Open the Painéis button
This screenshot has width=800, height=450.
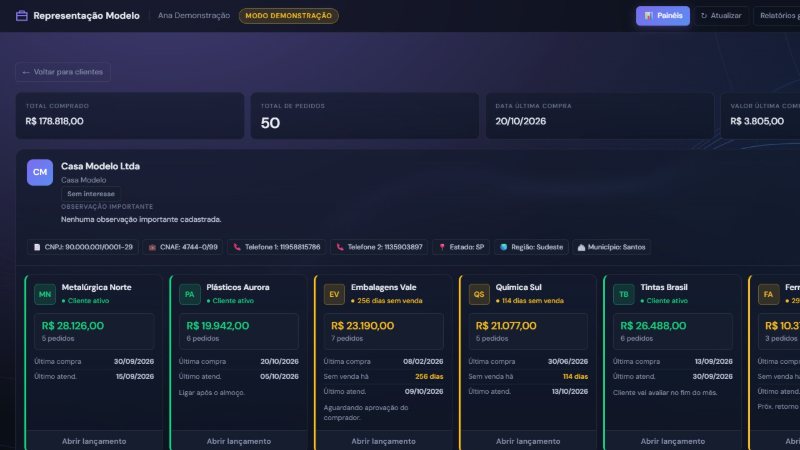[x=663, y=16]
